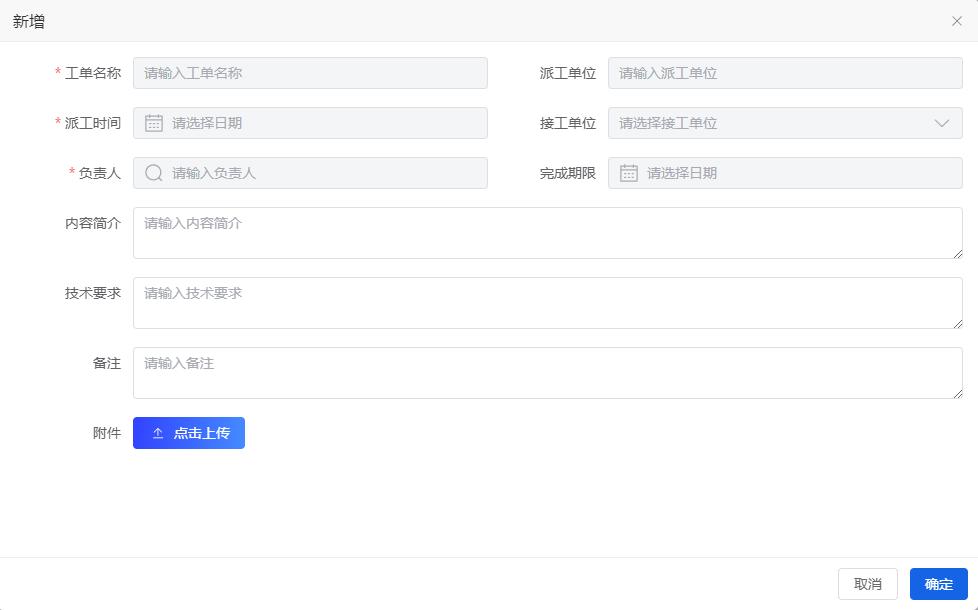The height and width of the screenshot is (610, 978).
Task: Click the 确定 button
Action: pos(938,584)
